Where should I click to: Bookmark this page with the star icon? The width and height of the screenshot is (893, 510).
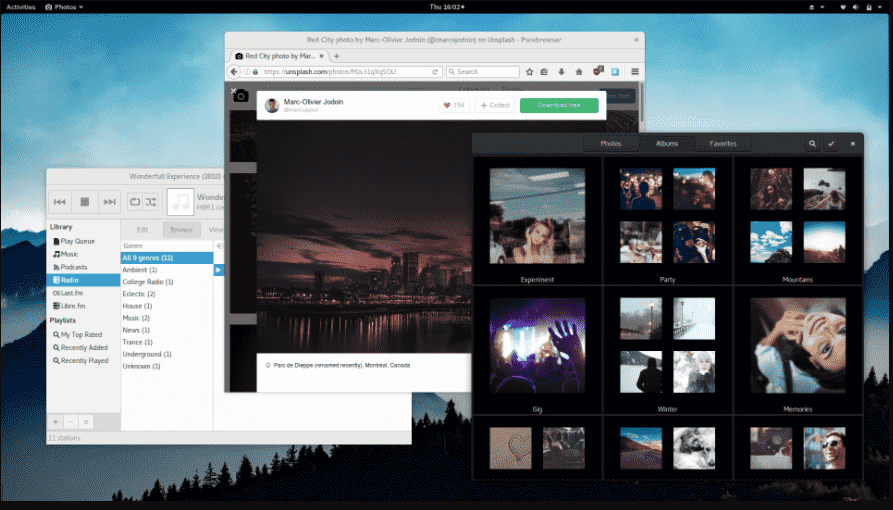[x=529, y=72]
